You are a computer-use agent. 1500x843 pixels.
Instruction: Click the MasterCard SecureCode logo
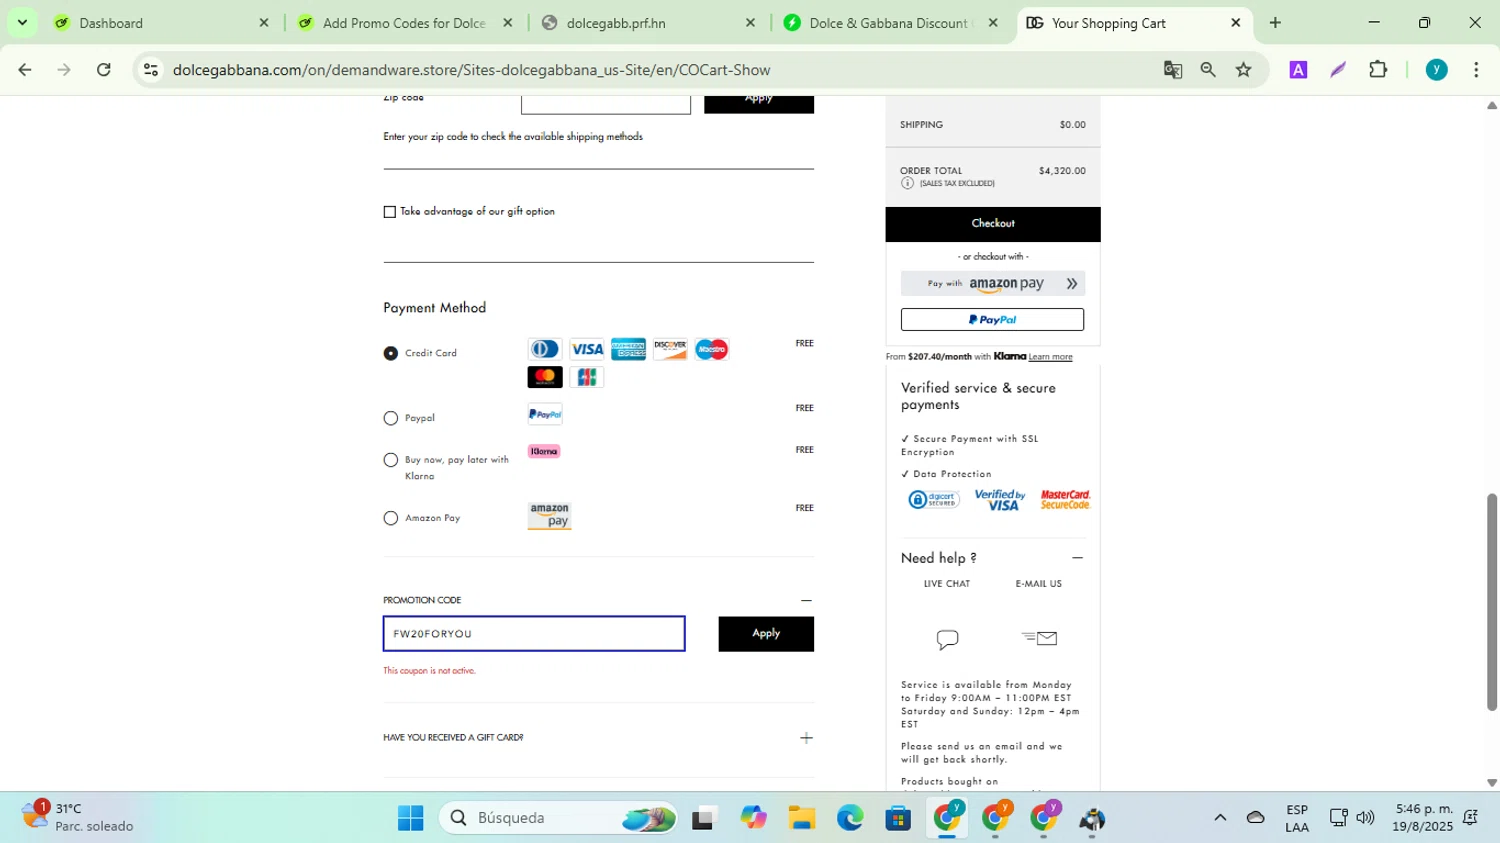coord(1065,499)
